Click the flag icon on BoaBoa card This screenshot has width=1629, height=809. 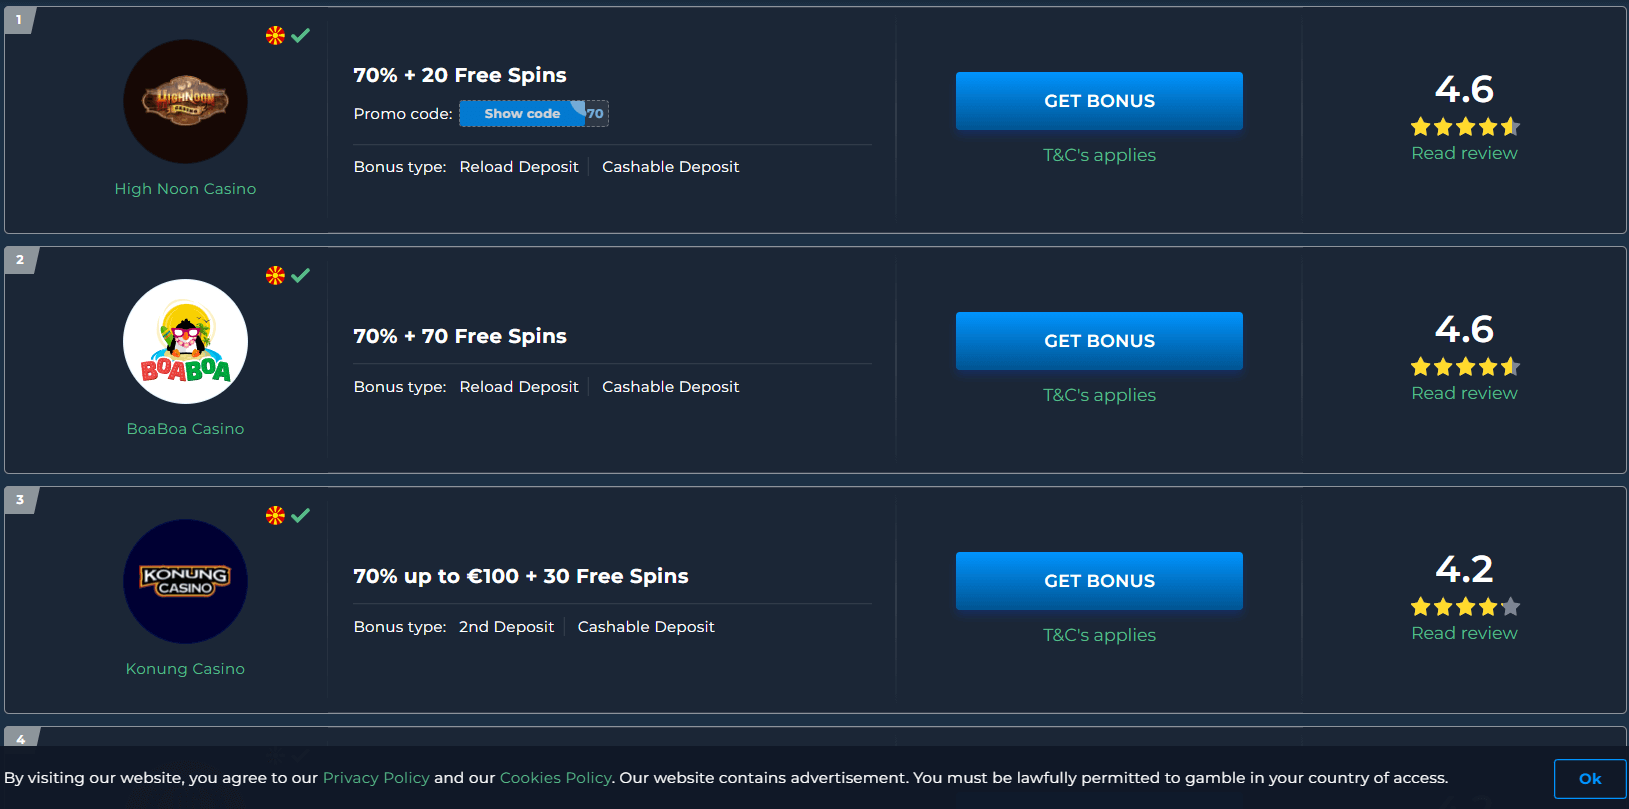pyautogui.click(x=275, y=275)
